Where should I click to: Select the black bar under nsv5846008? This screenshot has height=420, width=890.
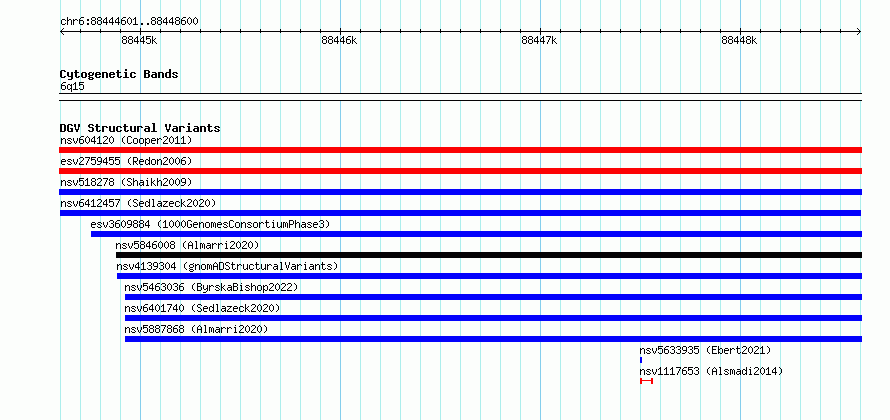(489, 255)
